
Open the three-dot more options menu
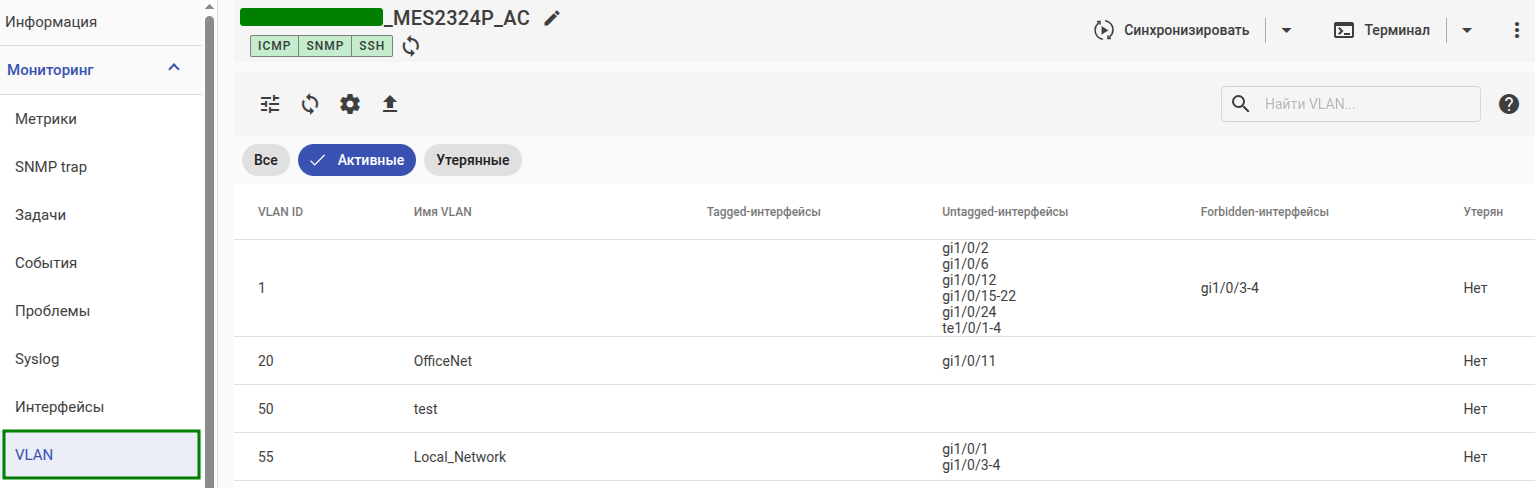[x=1517, y=30]
